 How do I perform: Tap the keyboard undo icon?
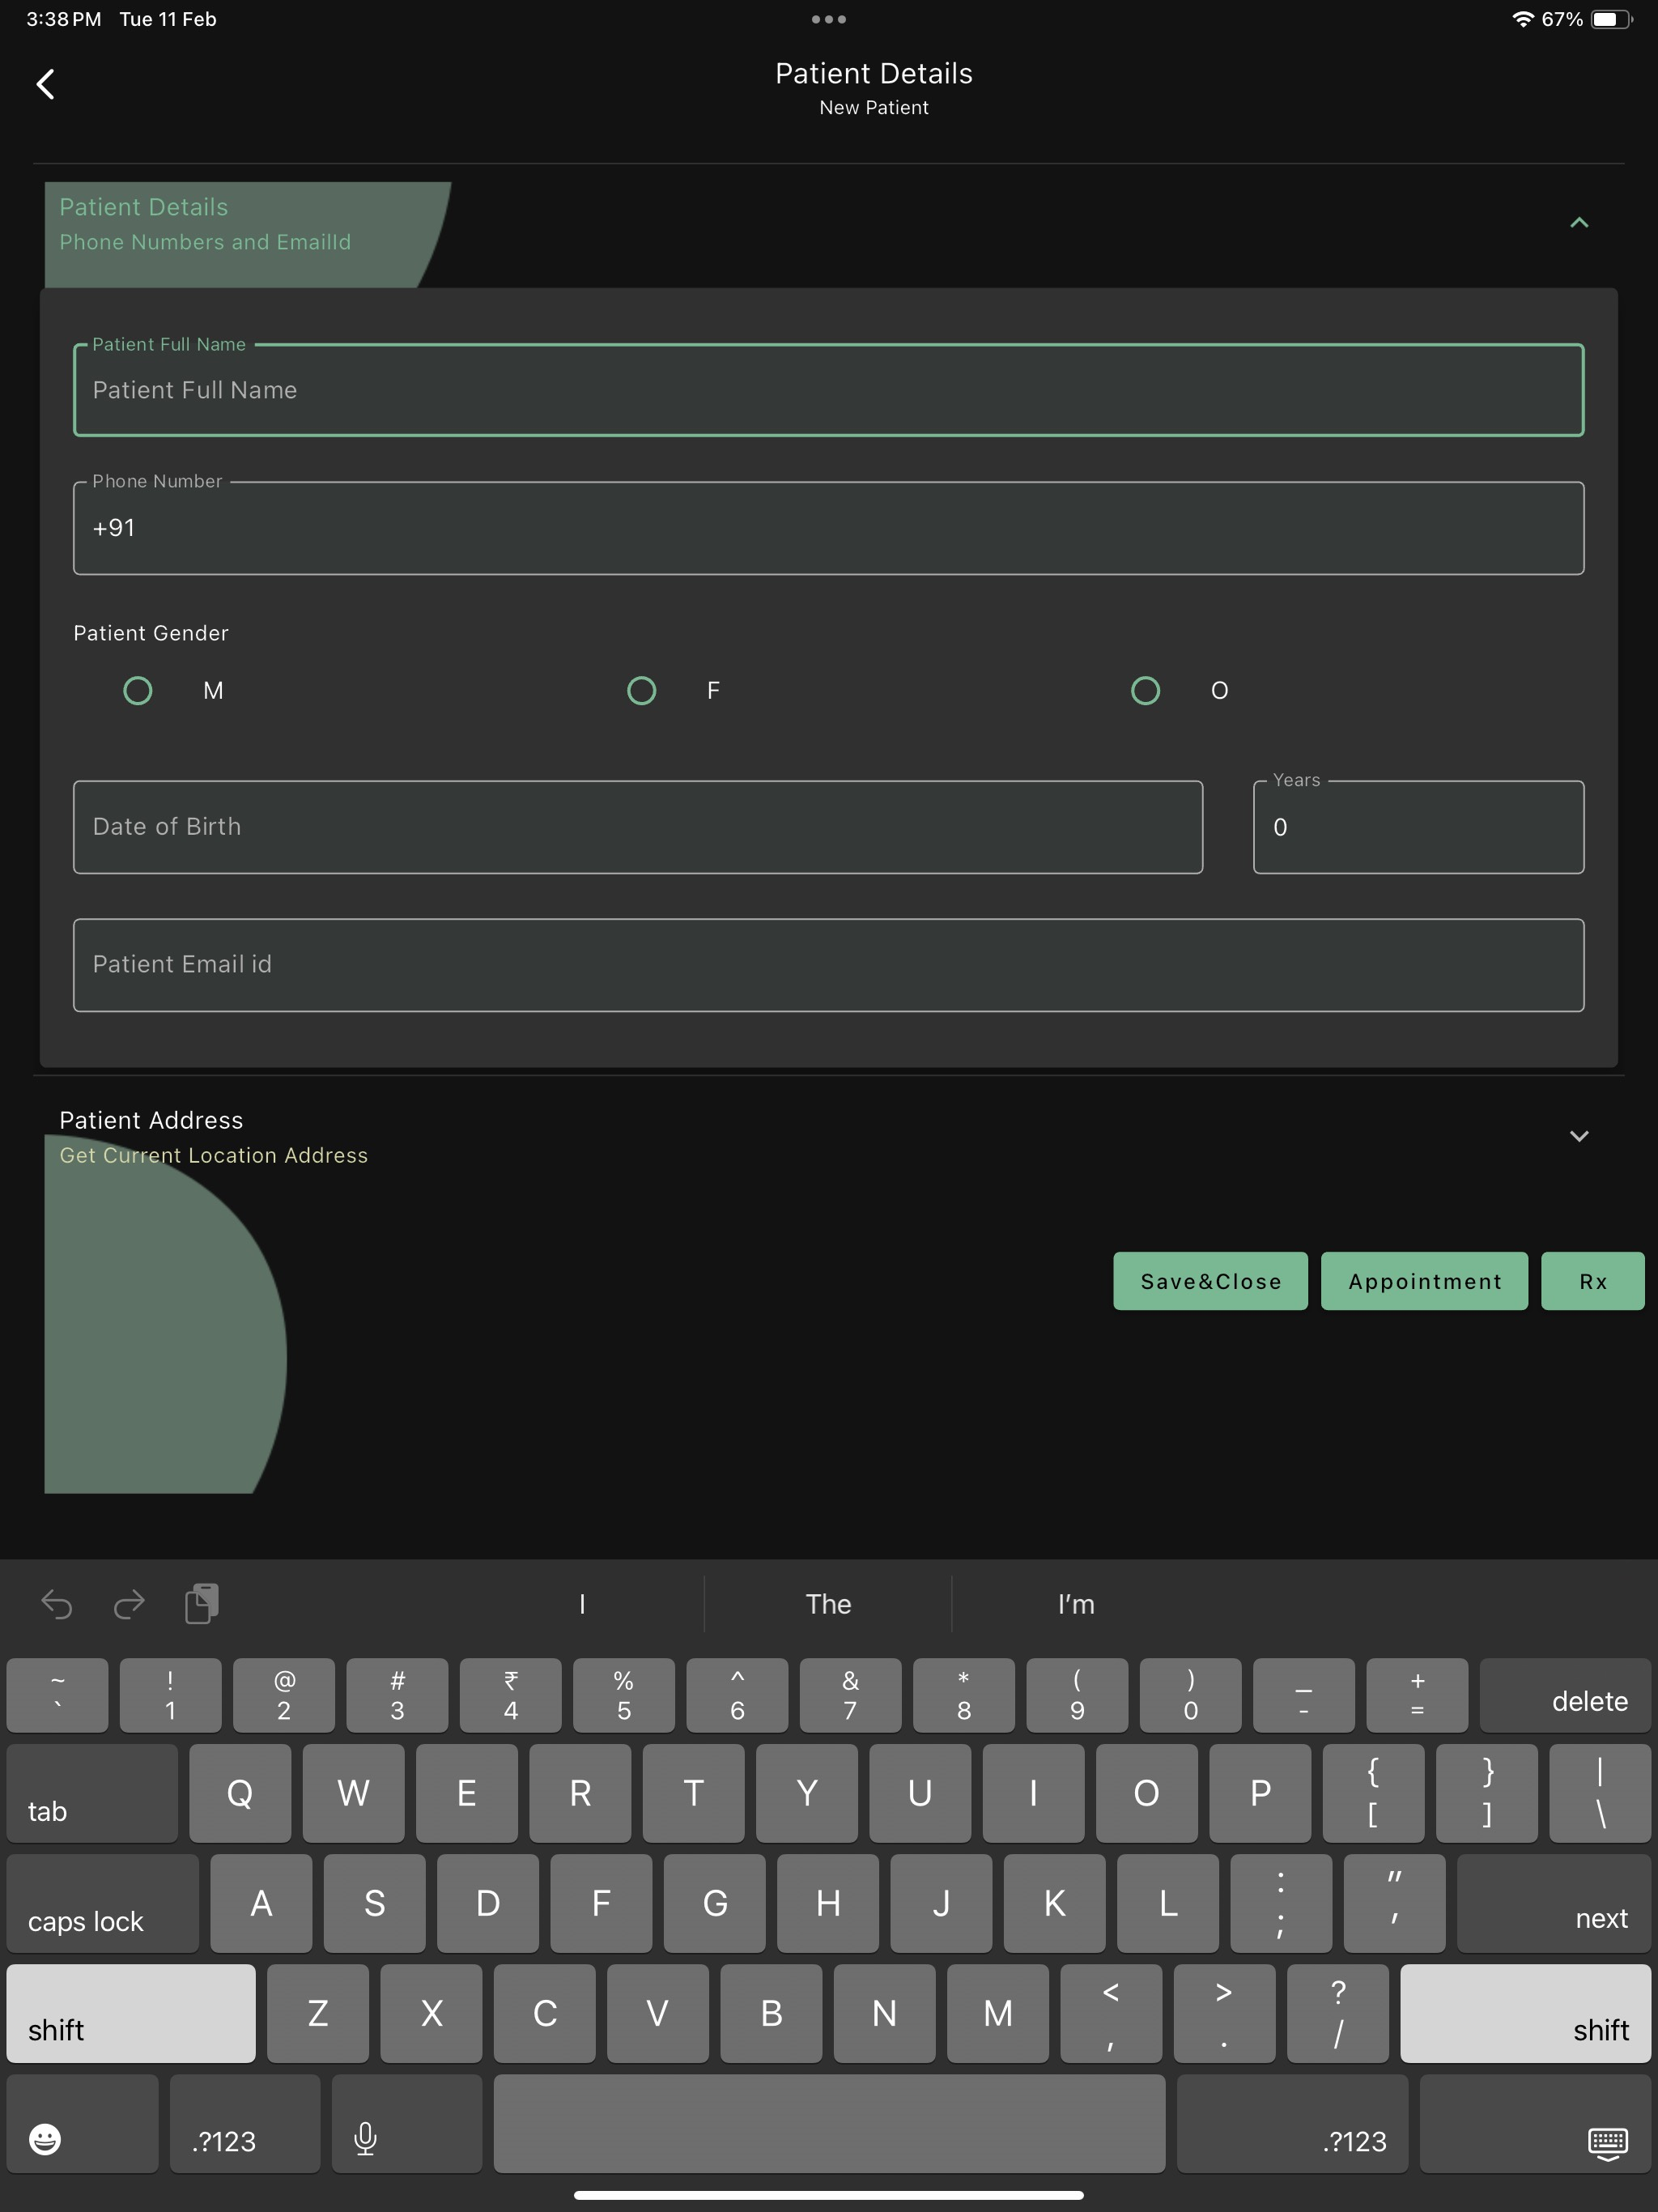click(x=57, y=1604)
